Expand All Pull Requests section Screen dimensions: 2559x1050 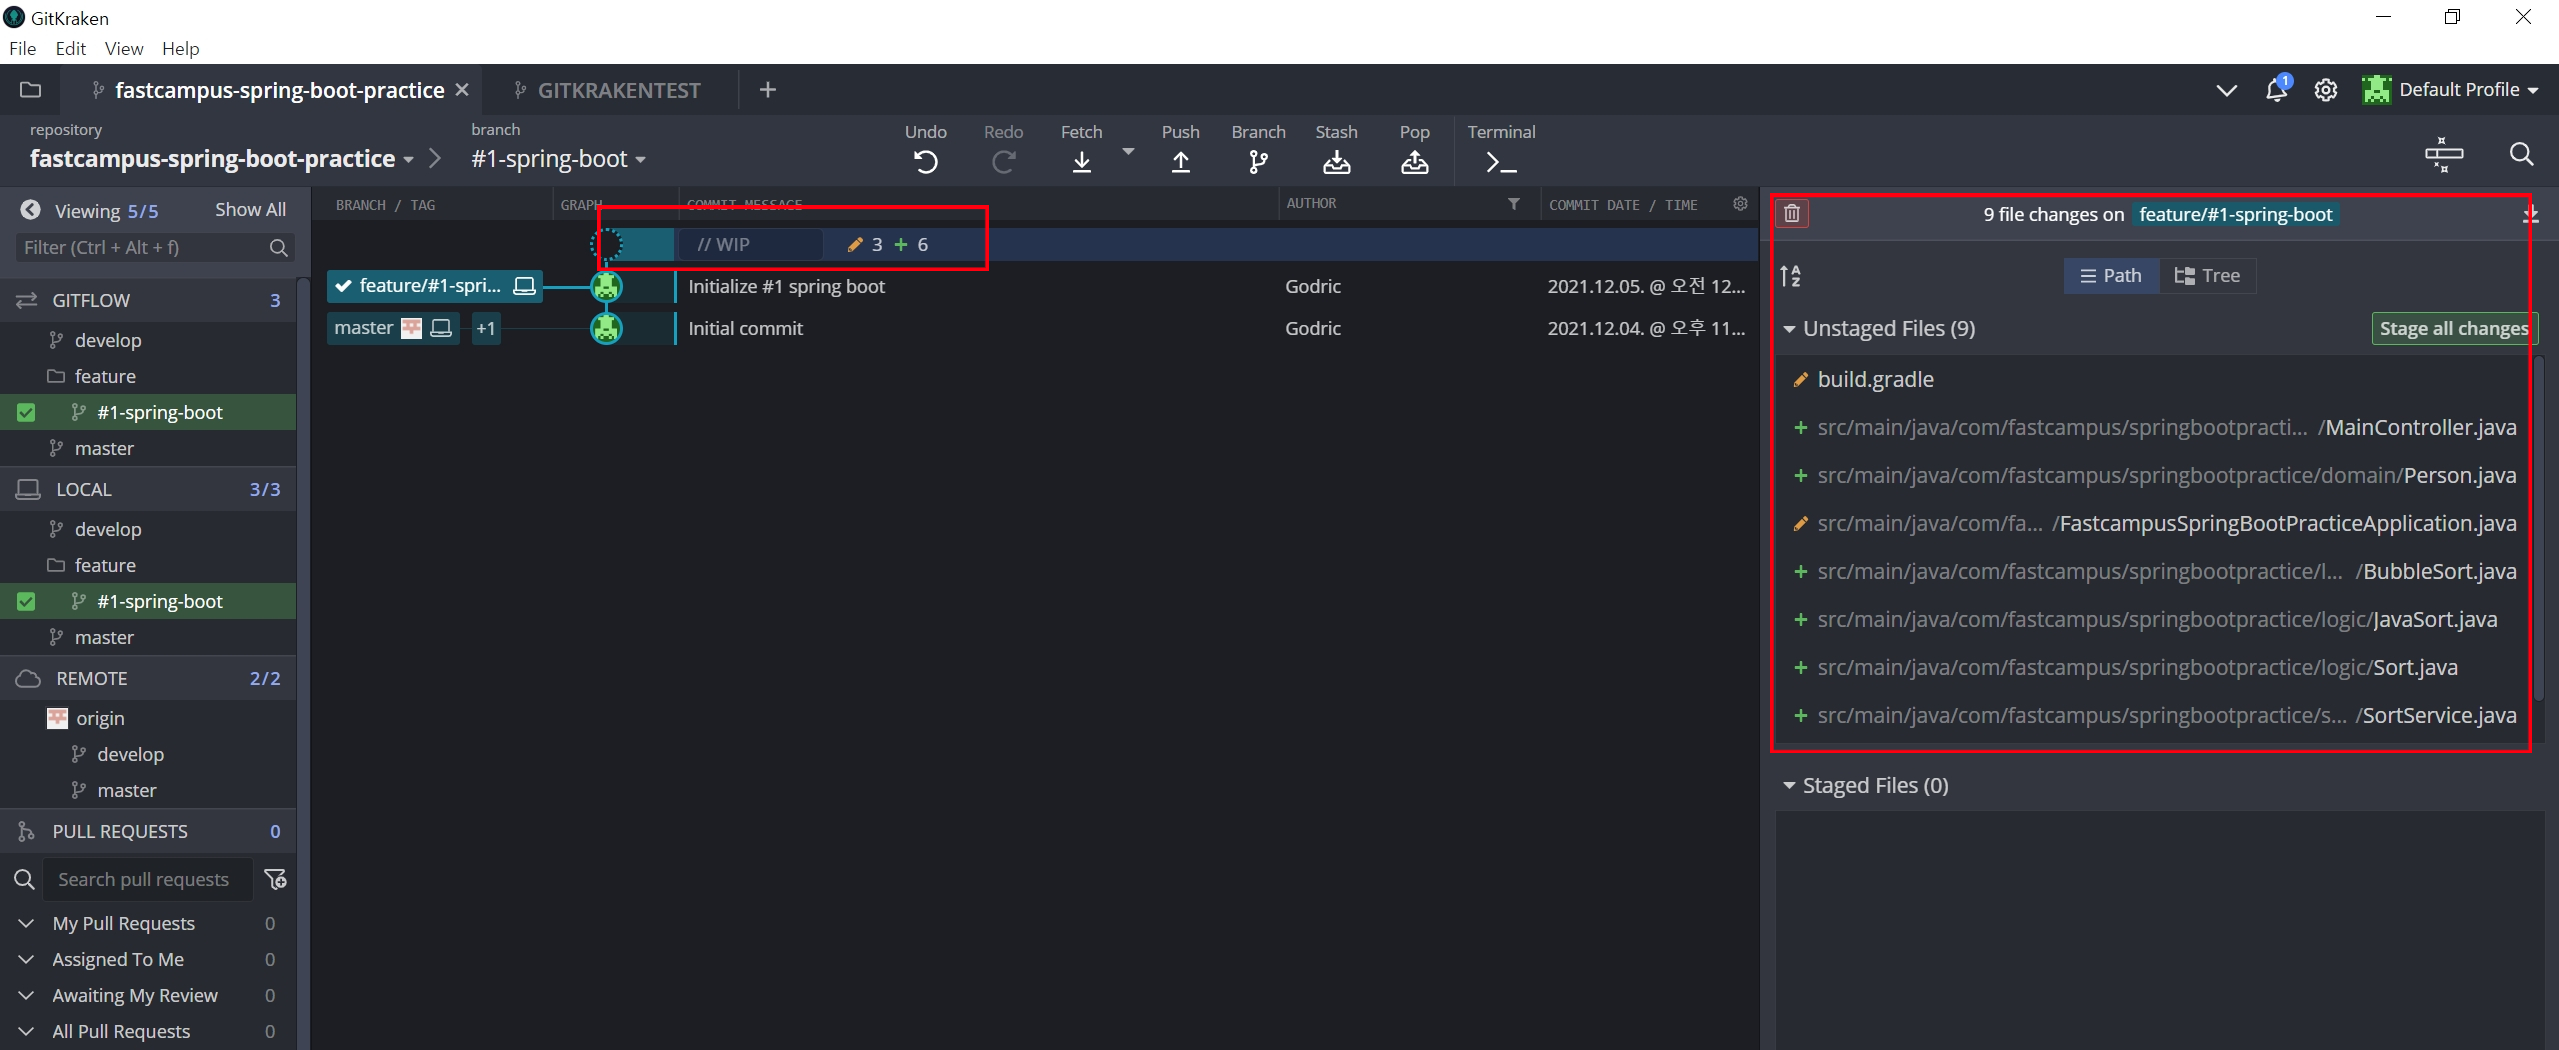point(27,1031)
